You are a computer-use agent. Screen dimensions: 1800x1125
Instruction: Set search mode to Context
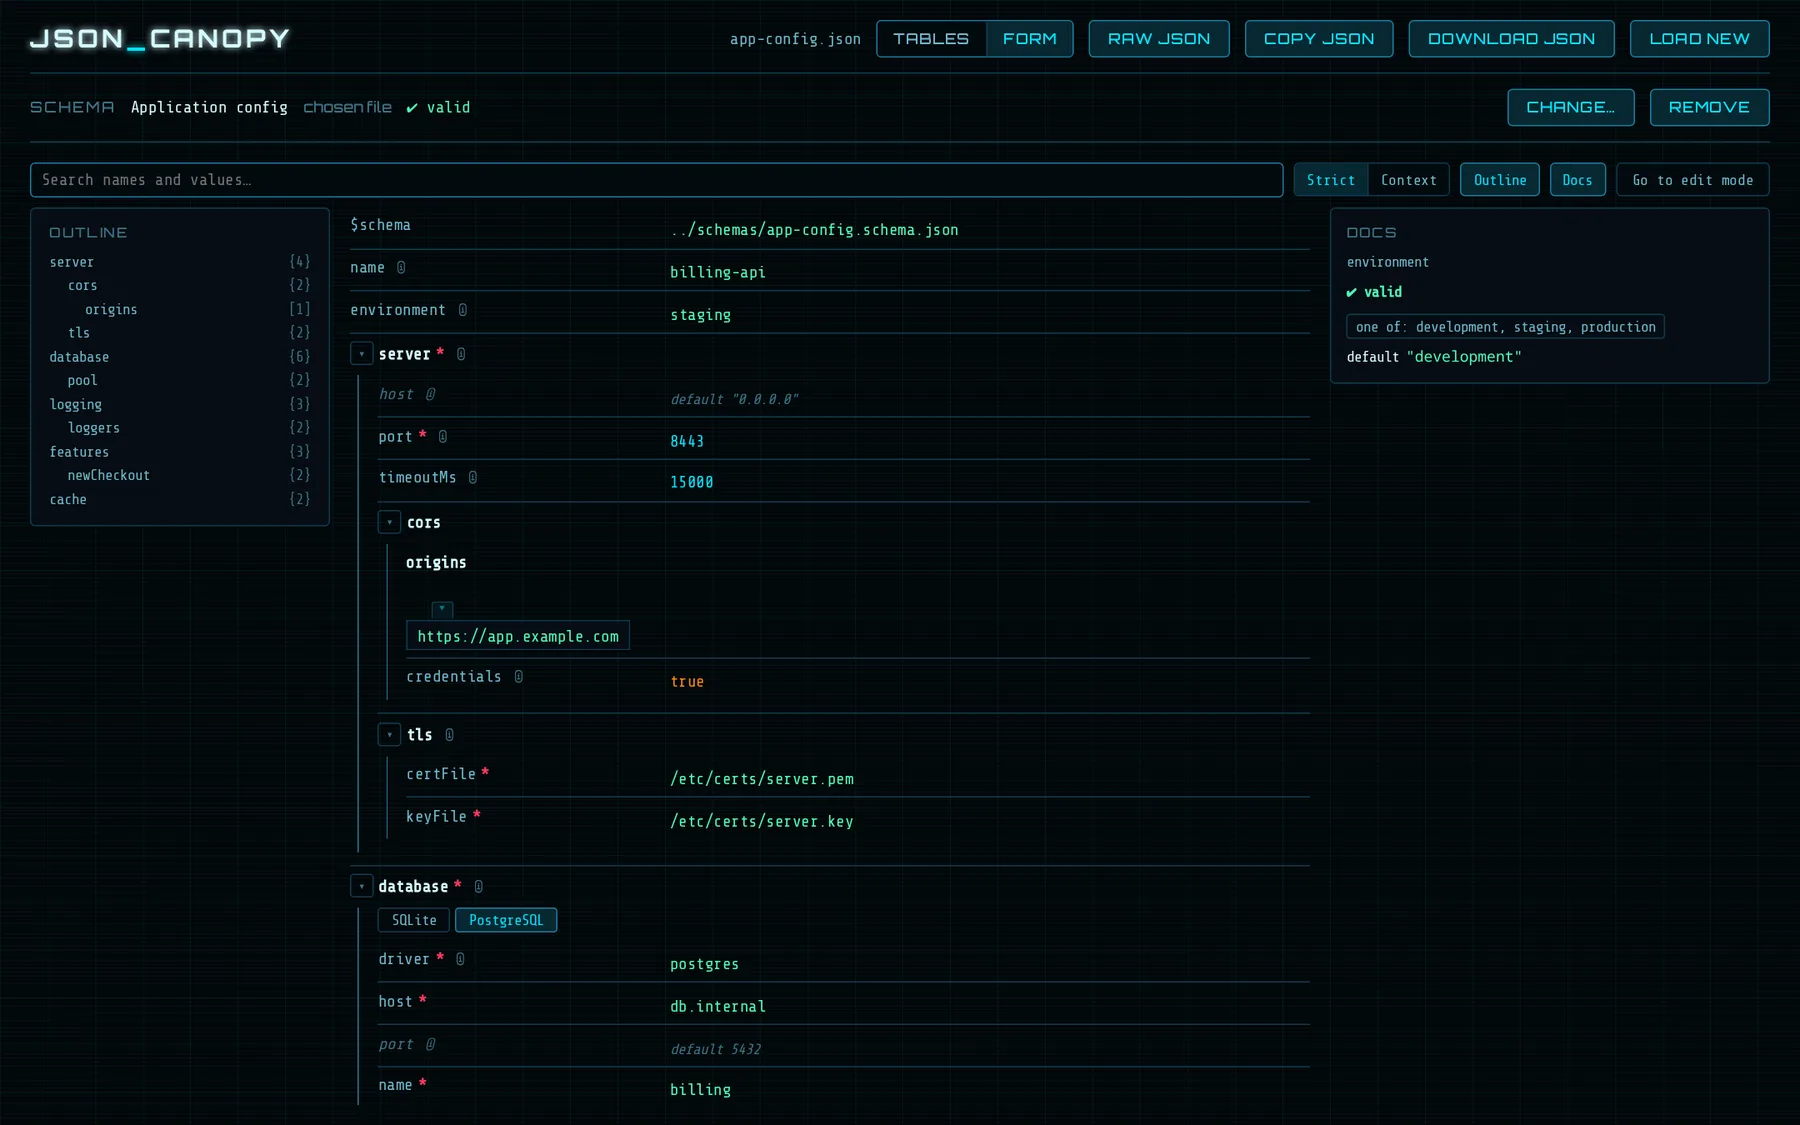point(1409,180)
